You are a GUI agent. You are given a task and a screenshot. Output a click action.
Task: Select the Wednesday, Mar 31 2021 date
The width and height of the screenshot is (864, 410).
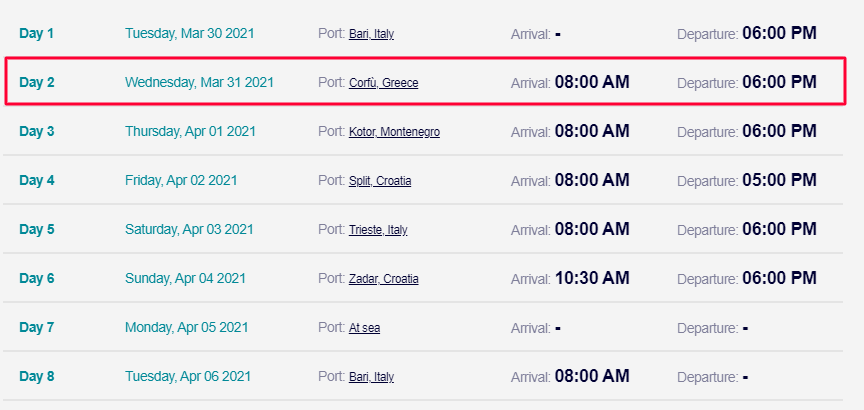(x=199, y=83)
